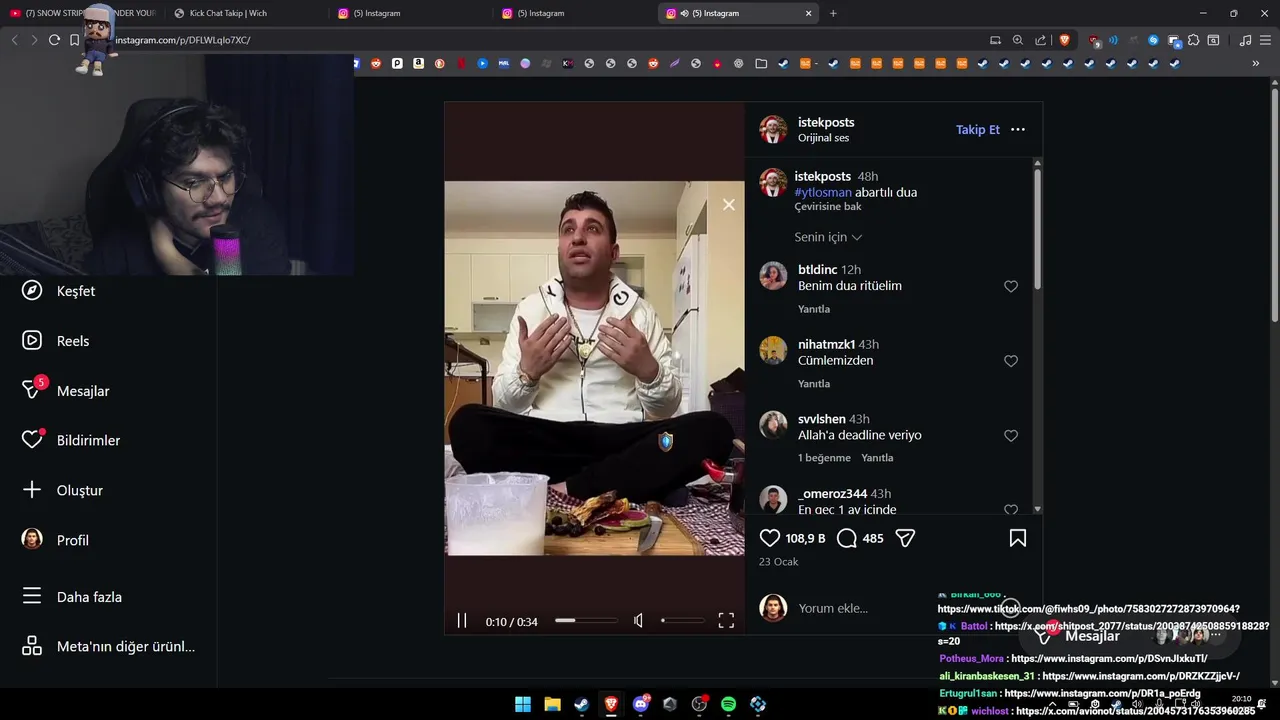Screen dimensions: 1280x720
Task: Open Keşfet (Explore) in Instagram sidebar
Action: 58,291
